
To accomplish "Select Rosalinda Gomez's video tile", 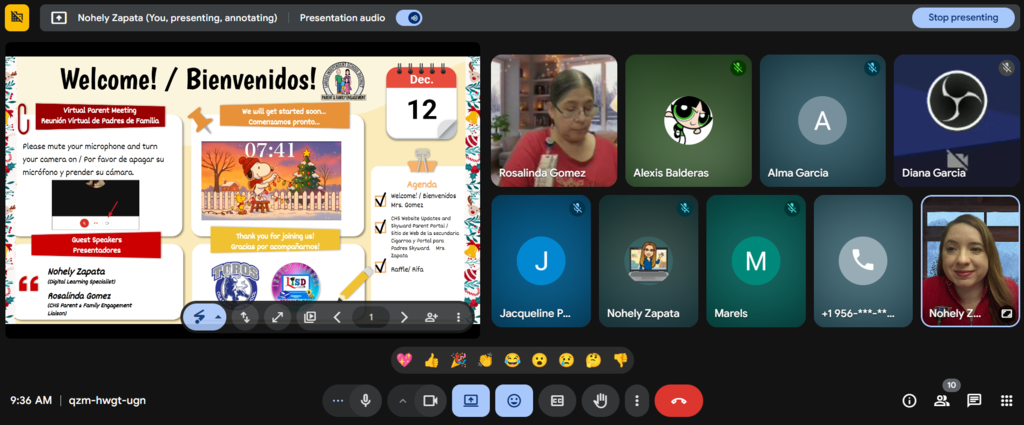I will [x=554, y=120].
